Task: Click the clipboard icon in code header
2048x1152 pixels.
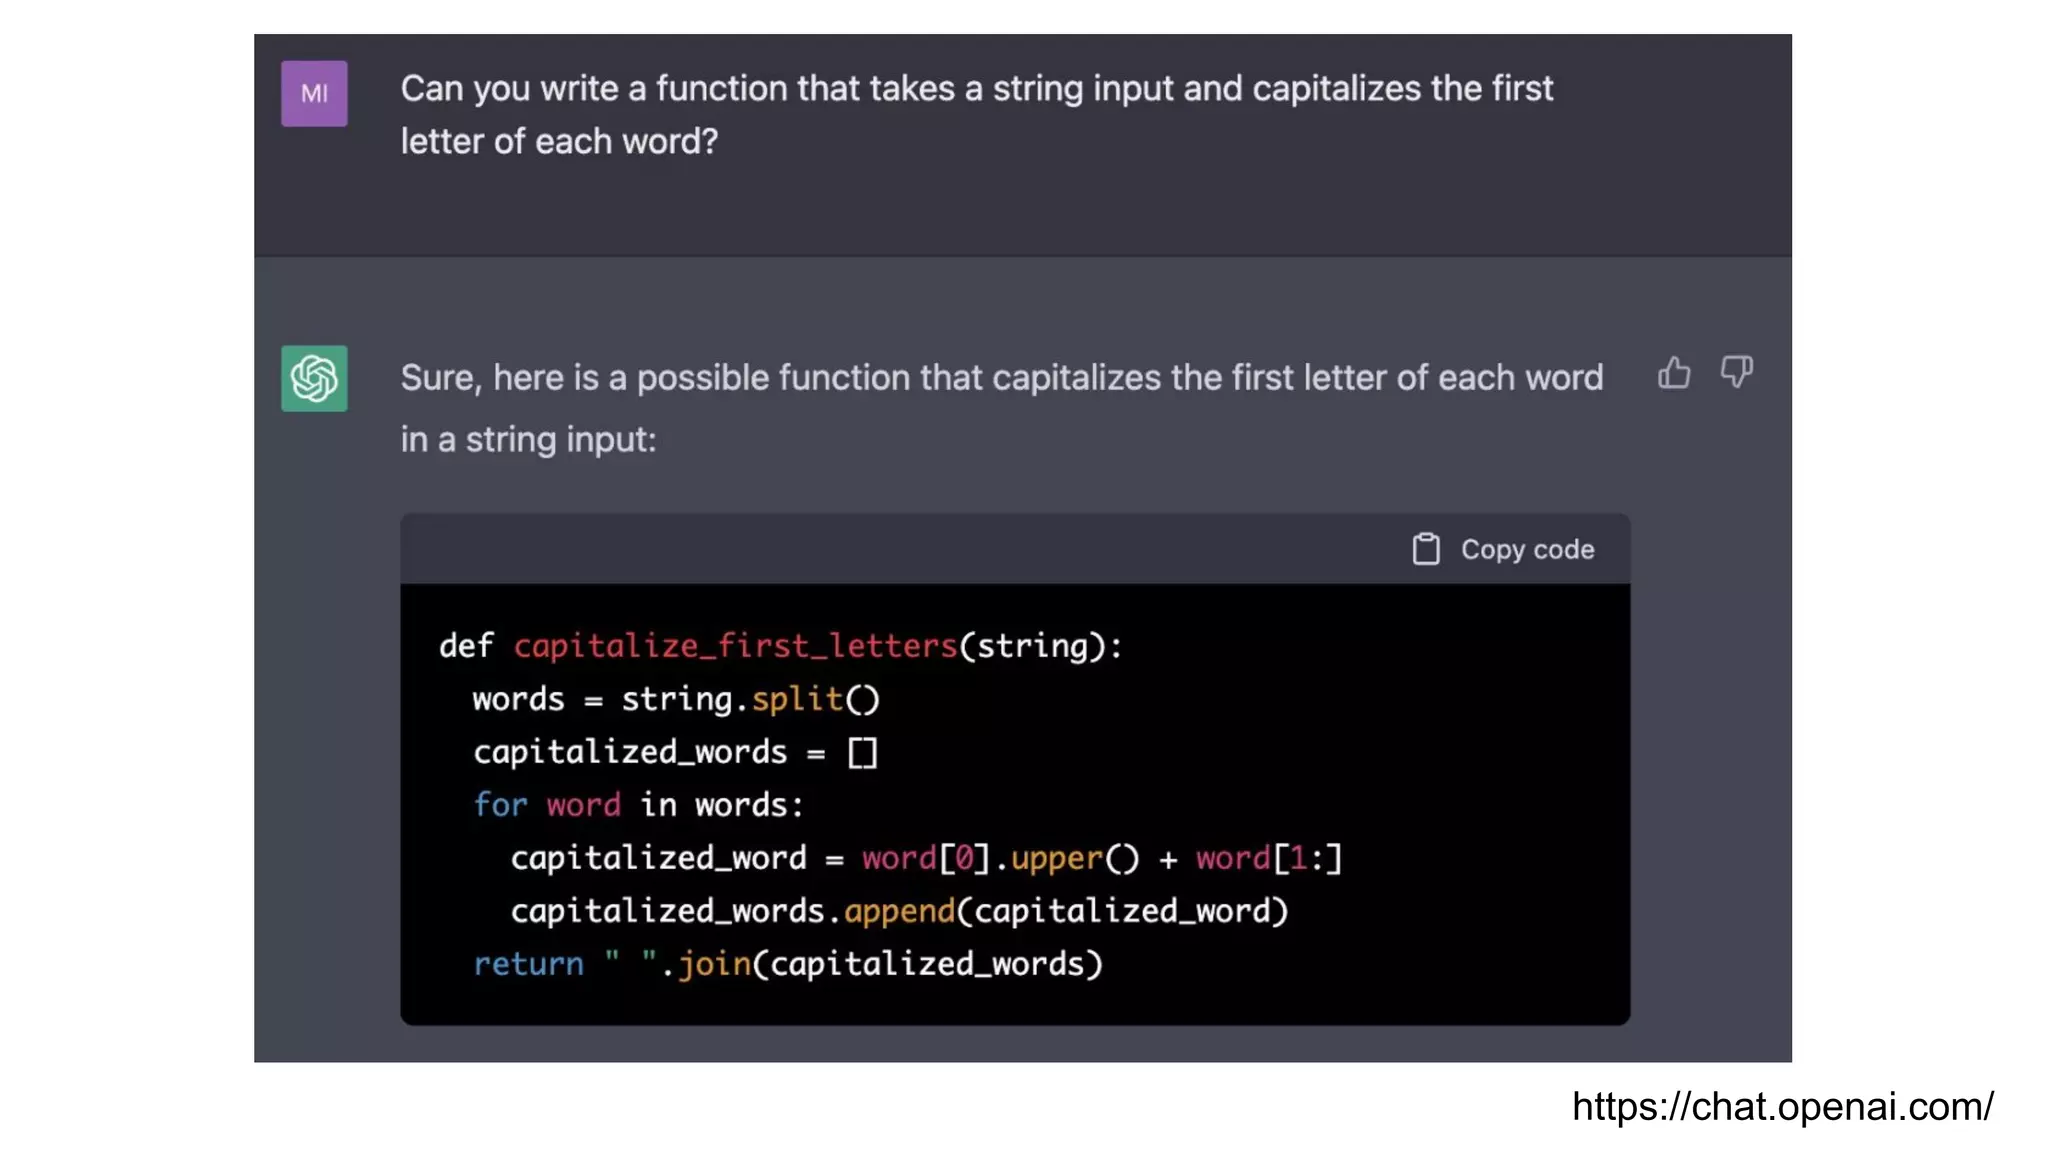Action: pos(1426,549)
